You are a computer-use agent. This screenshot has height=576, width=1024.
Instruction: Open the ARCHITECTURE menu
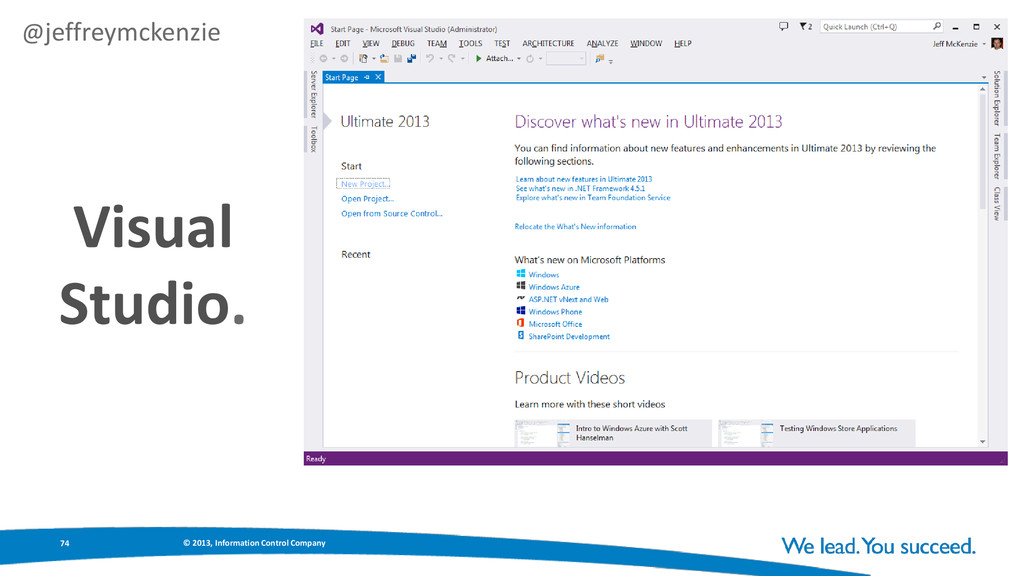pos(548,44)
